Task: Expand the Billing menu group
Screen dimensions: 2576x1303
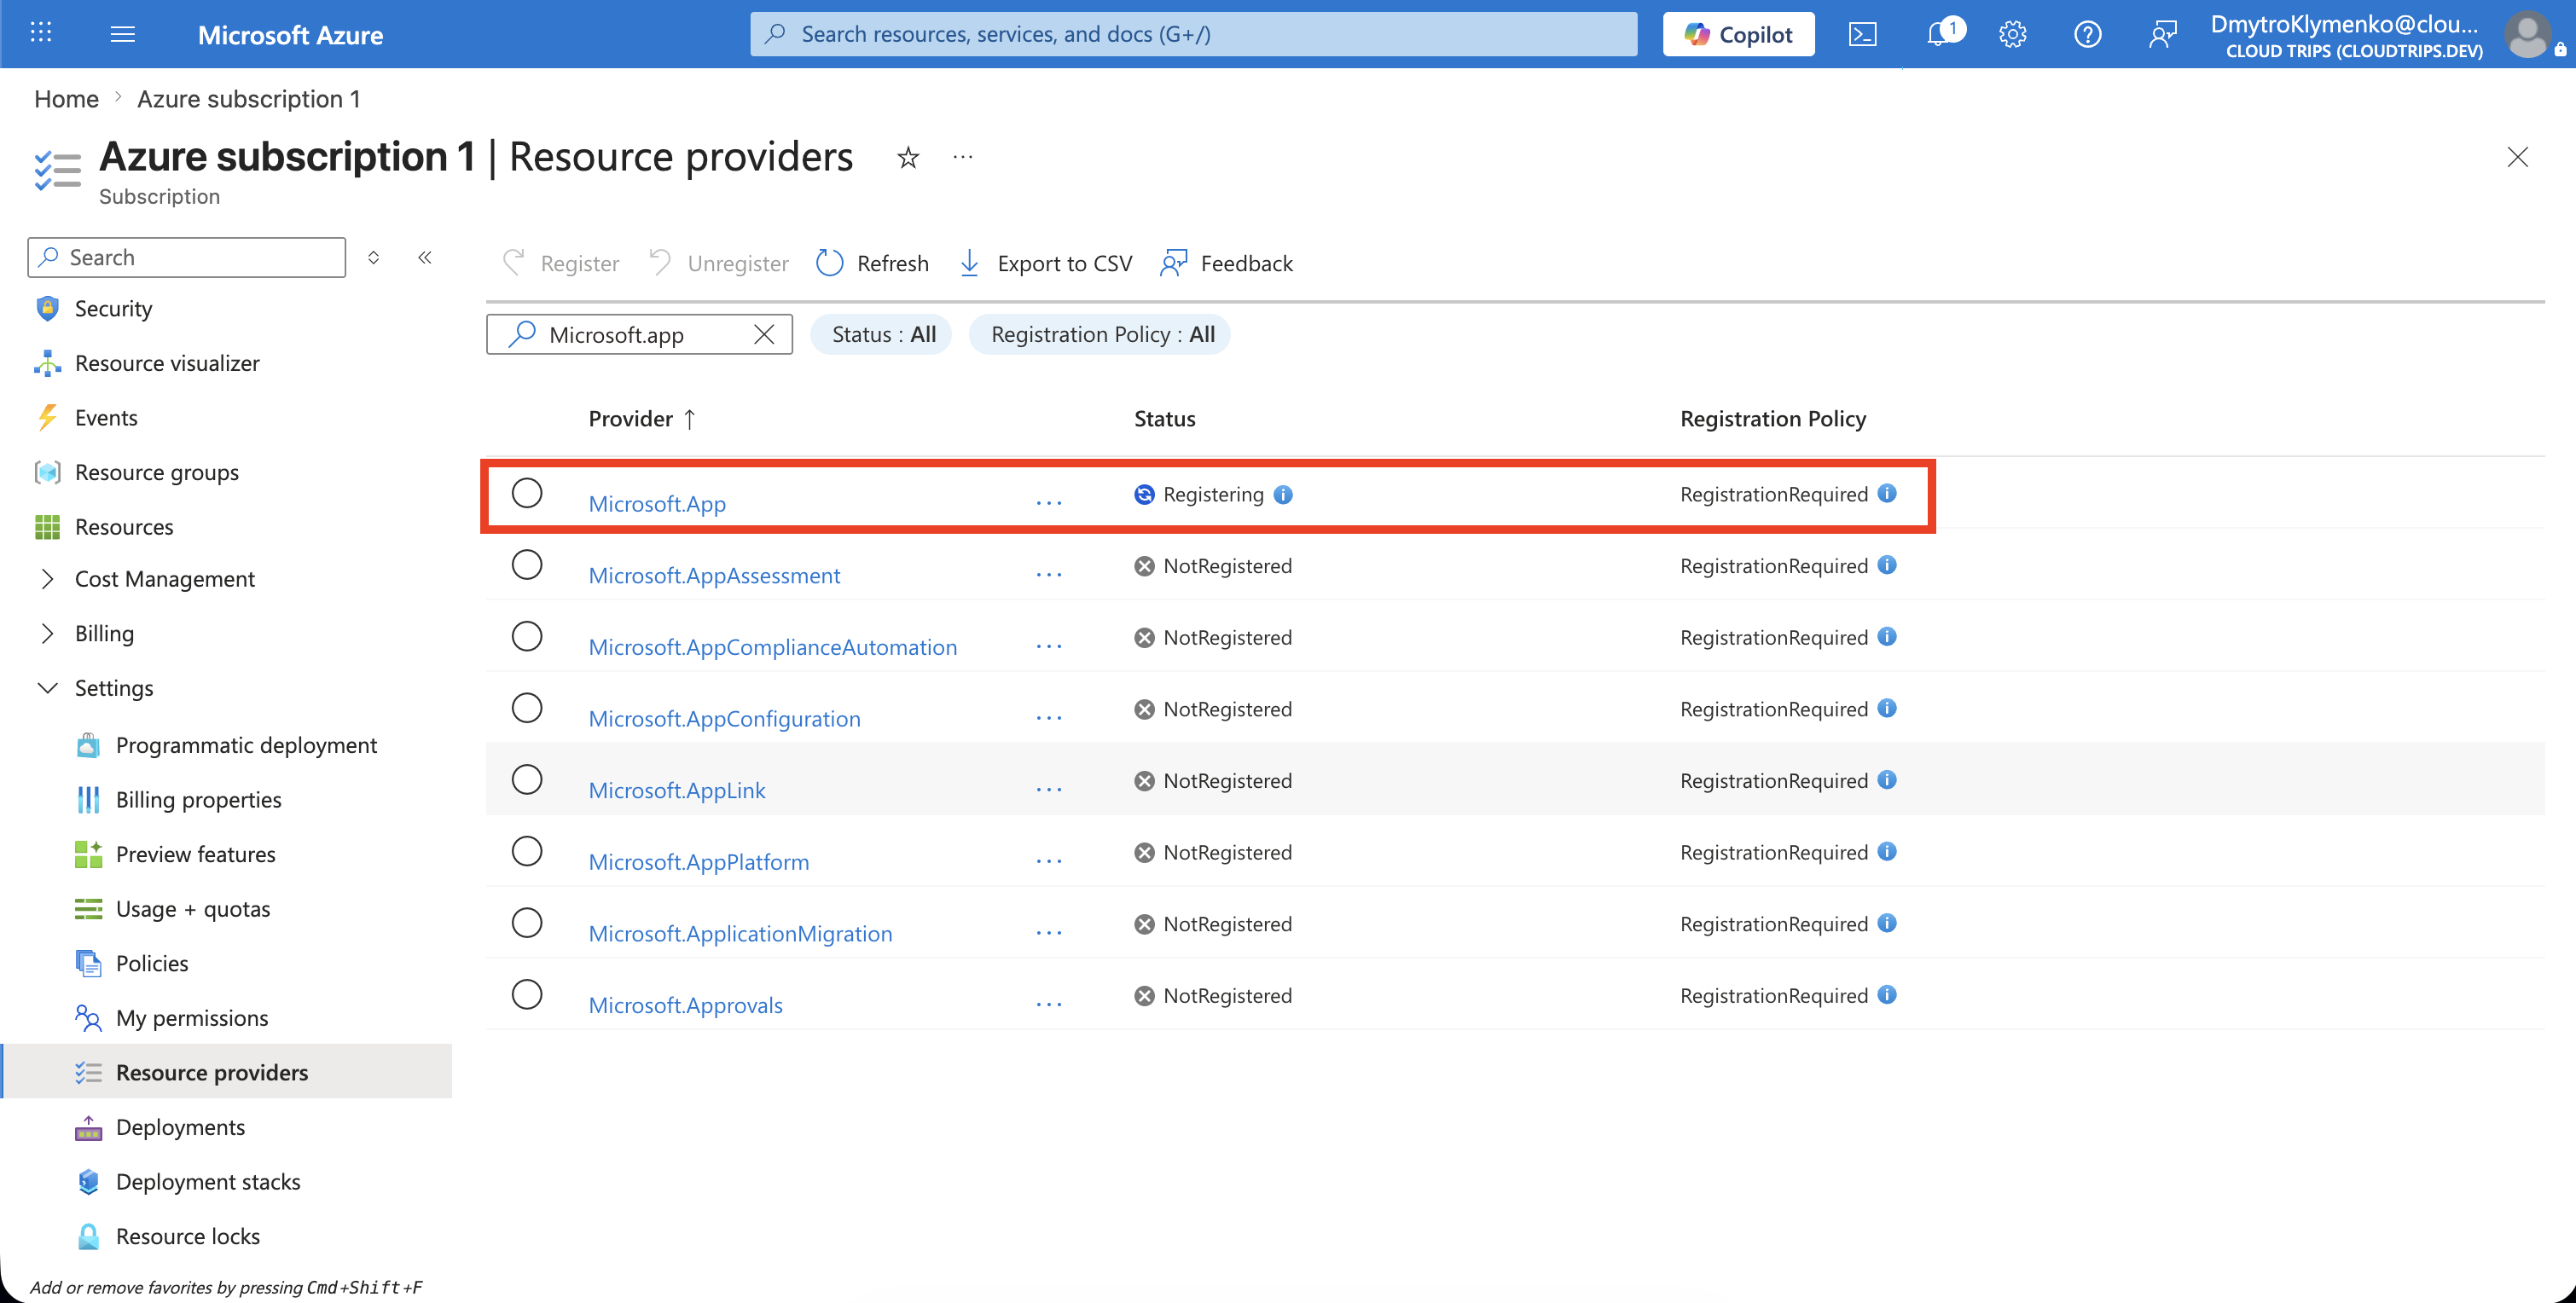Action: 47,633
